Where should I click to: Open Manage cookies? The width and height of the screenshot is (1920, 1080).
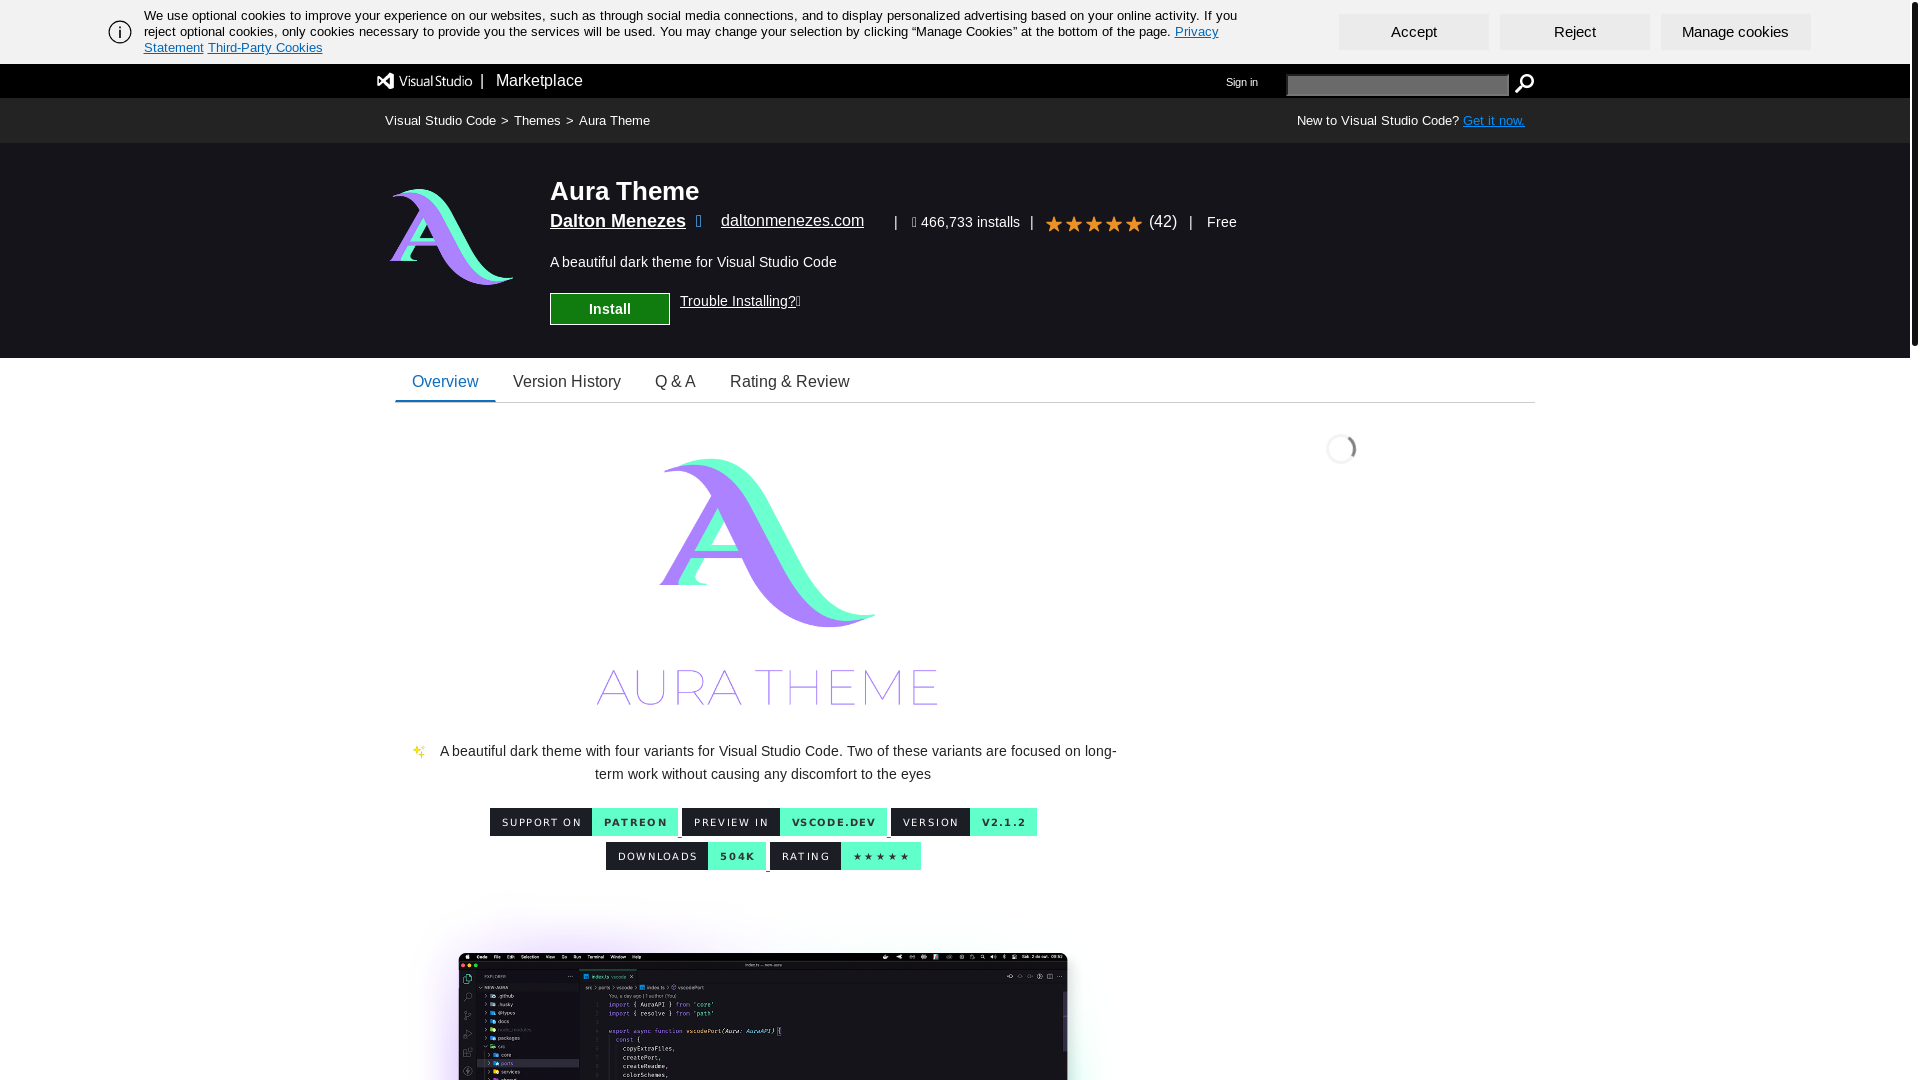[x=1736, y=32]
